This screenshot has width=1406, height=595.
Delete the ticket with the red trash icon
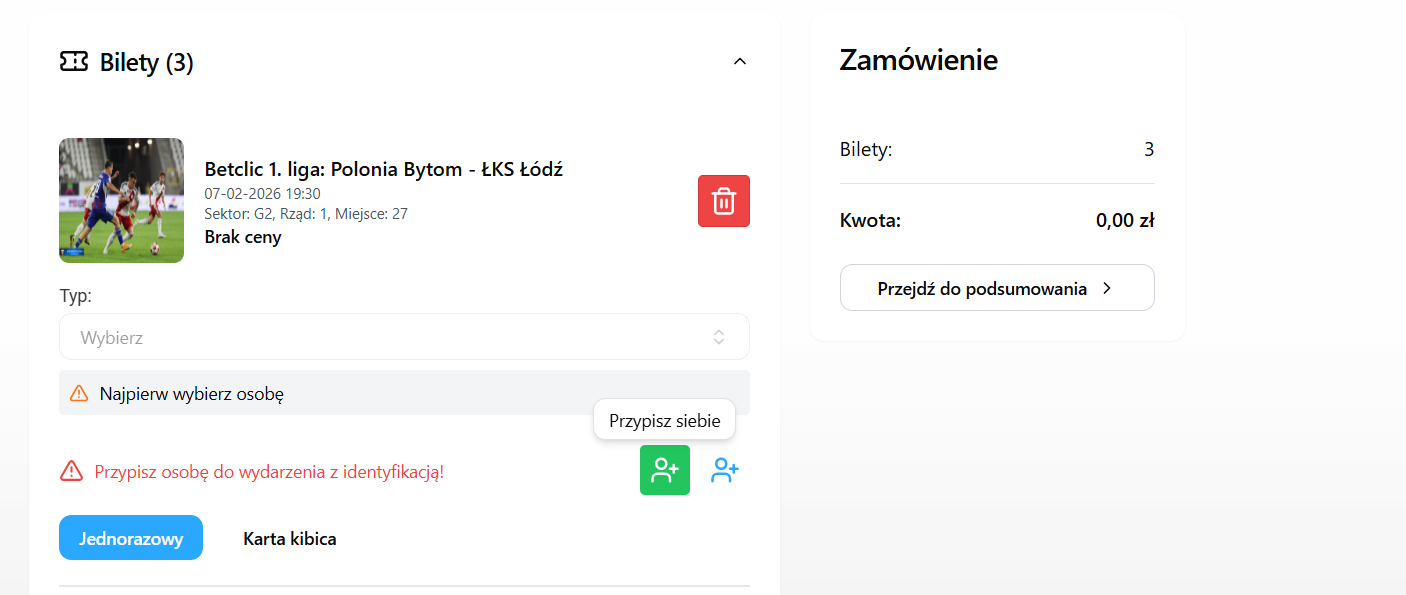(723, 201)
